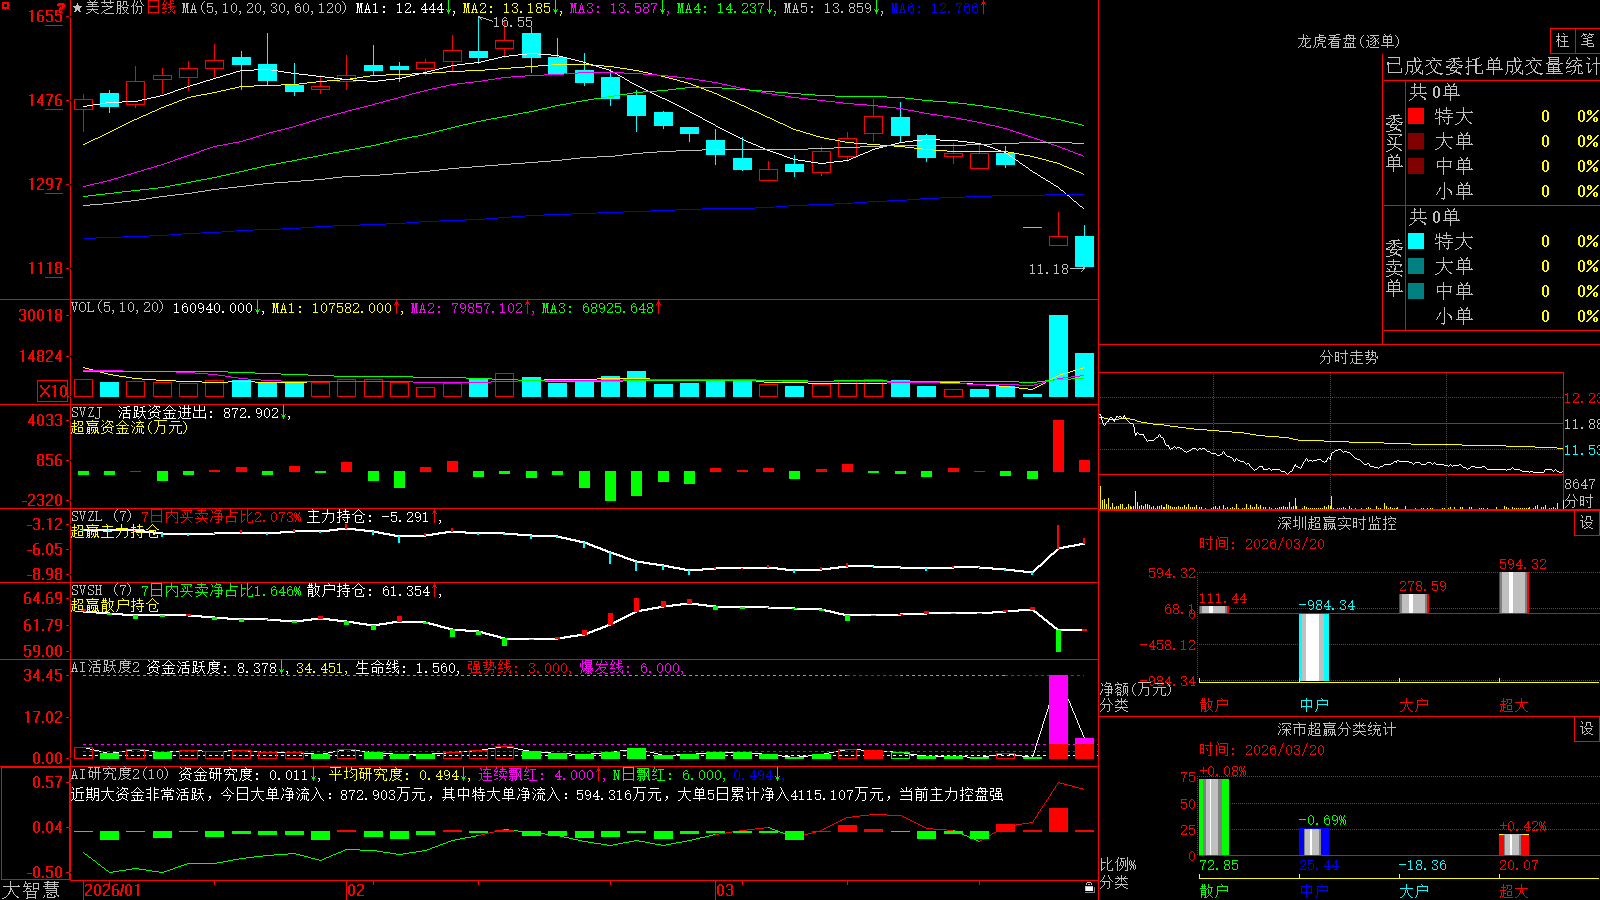Click the 已成交委托单成交量统计 header

point(1492,66)
